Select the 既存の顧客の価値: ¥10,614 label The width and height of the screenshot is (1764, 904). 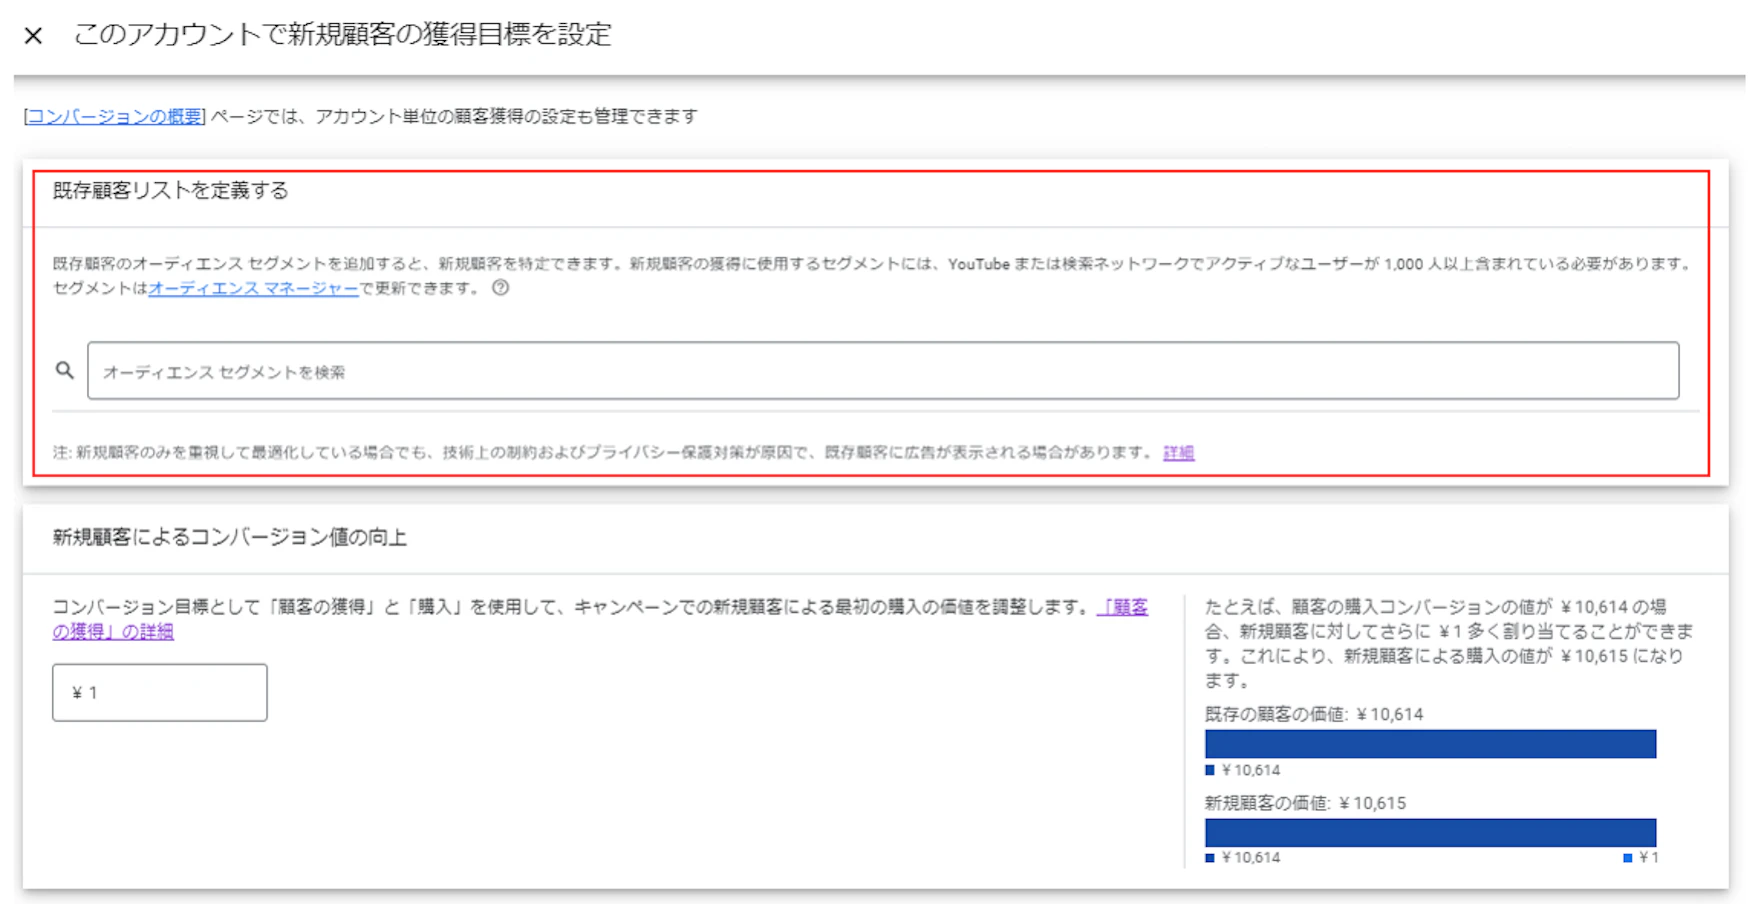tap(1314, 714)
